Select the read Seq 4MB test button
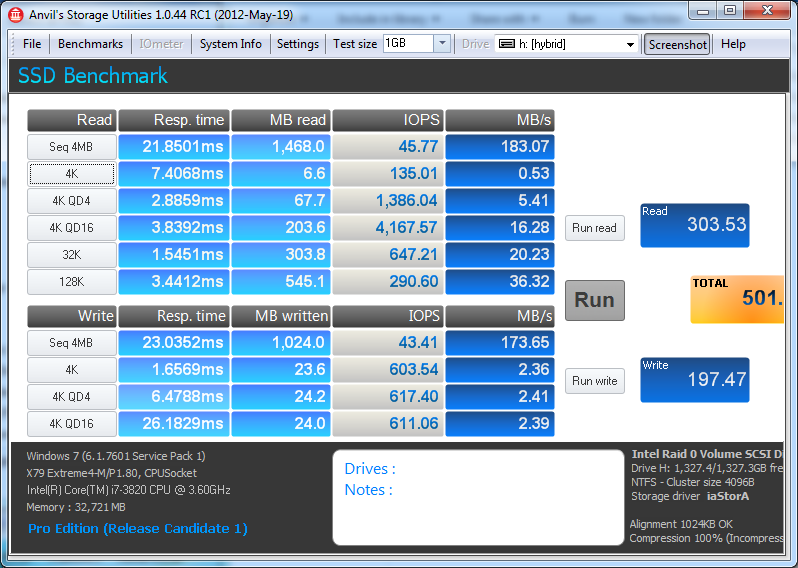The height and width of the screenshot is (568, 798). [x=72, y=147]
